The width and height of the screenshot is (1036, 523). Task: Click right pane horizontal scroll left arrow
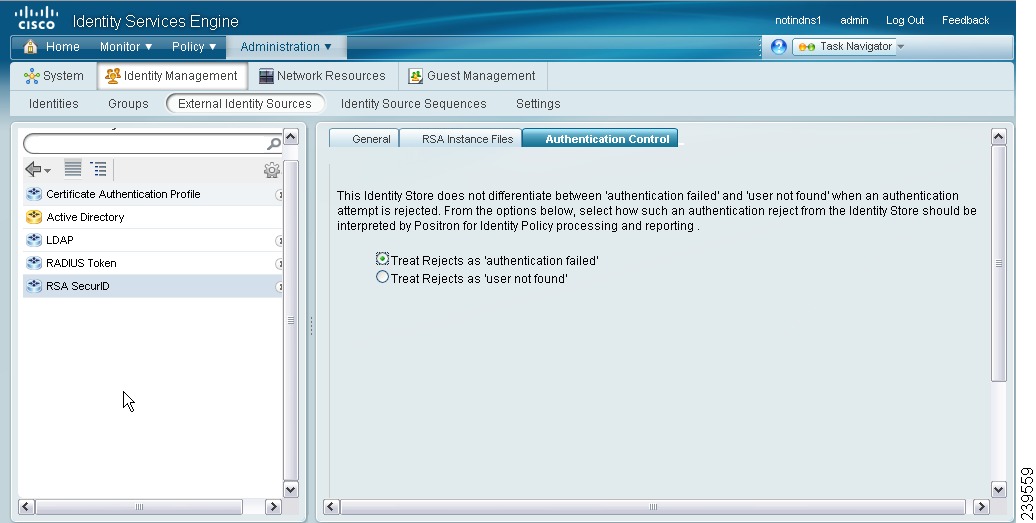331,506
